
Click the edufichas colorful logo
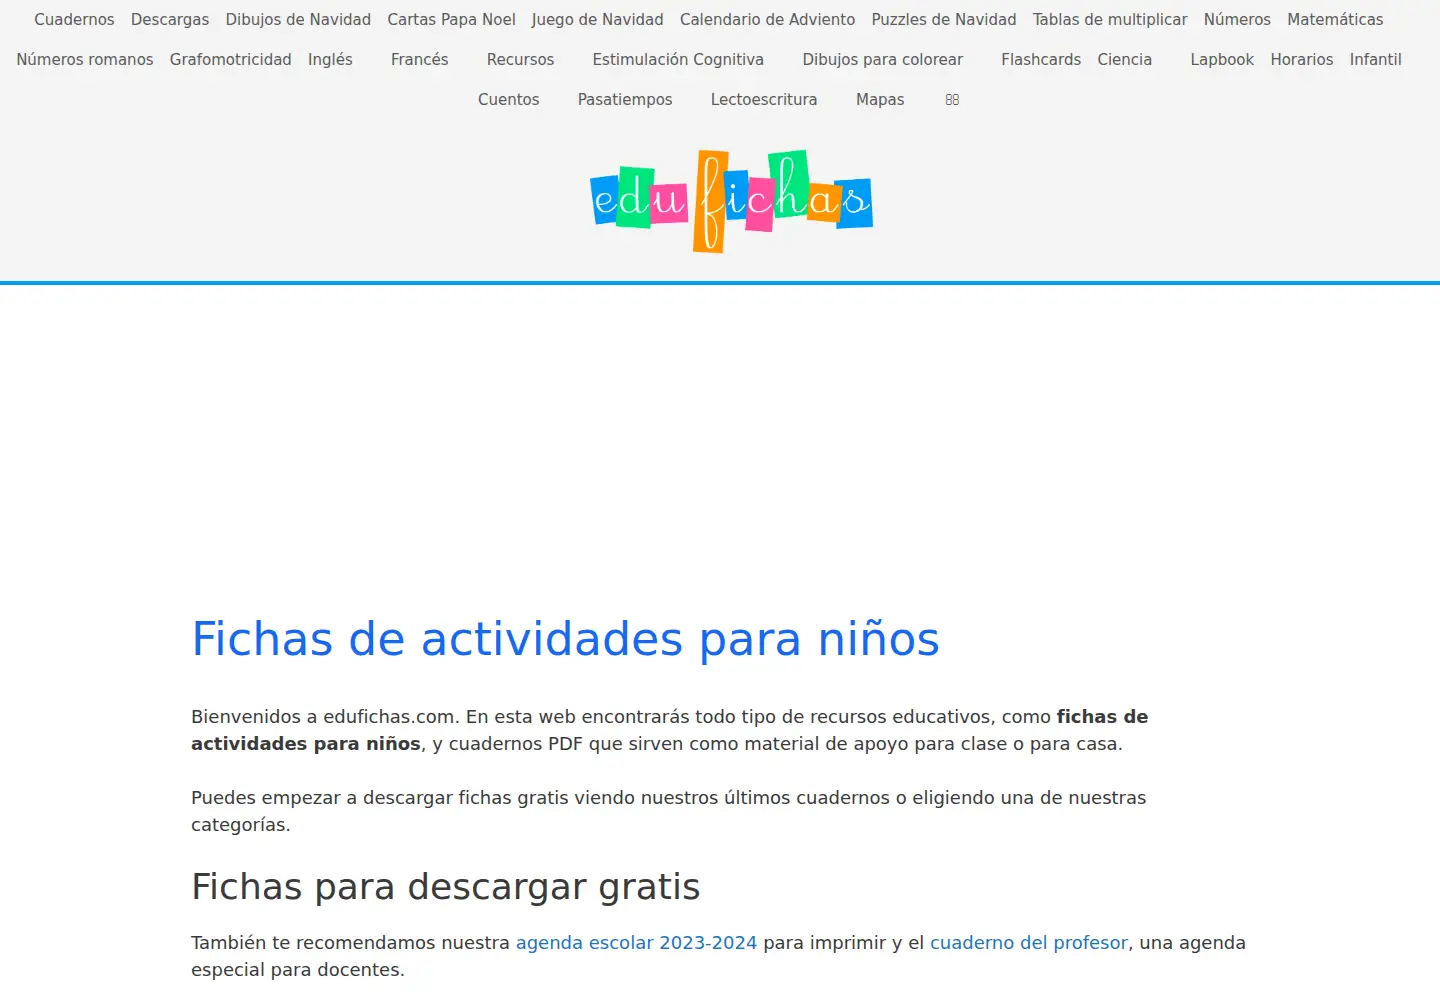[731, 201]
